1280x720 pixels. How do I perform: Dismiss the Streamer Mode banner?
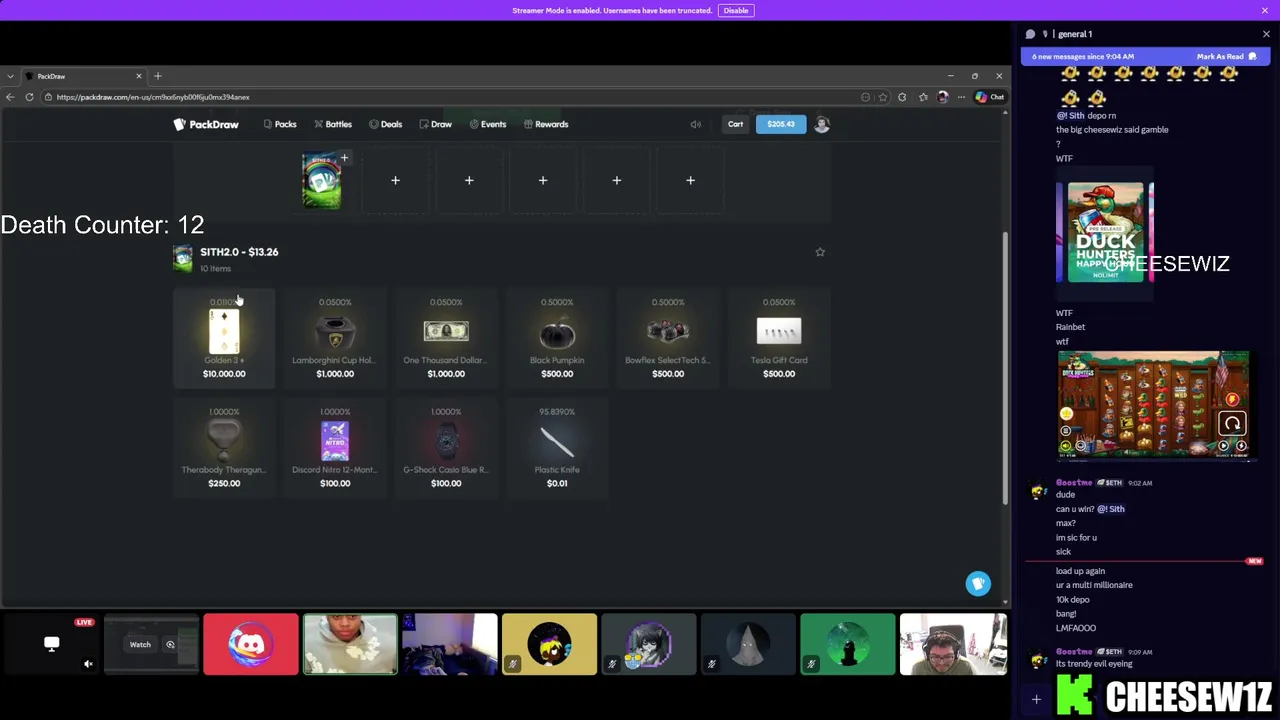(x=1265, y=10)
